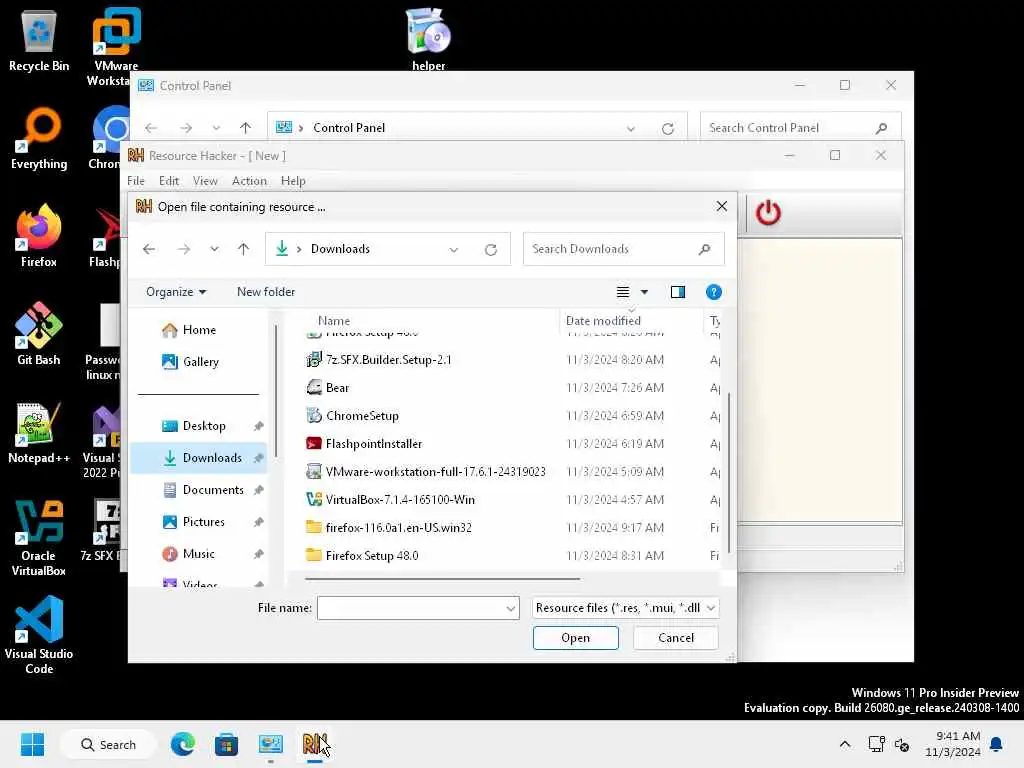Viewport: 1024px width, 768px height.
Task: Click New folder
Action: (x=266, y=292)
